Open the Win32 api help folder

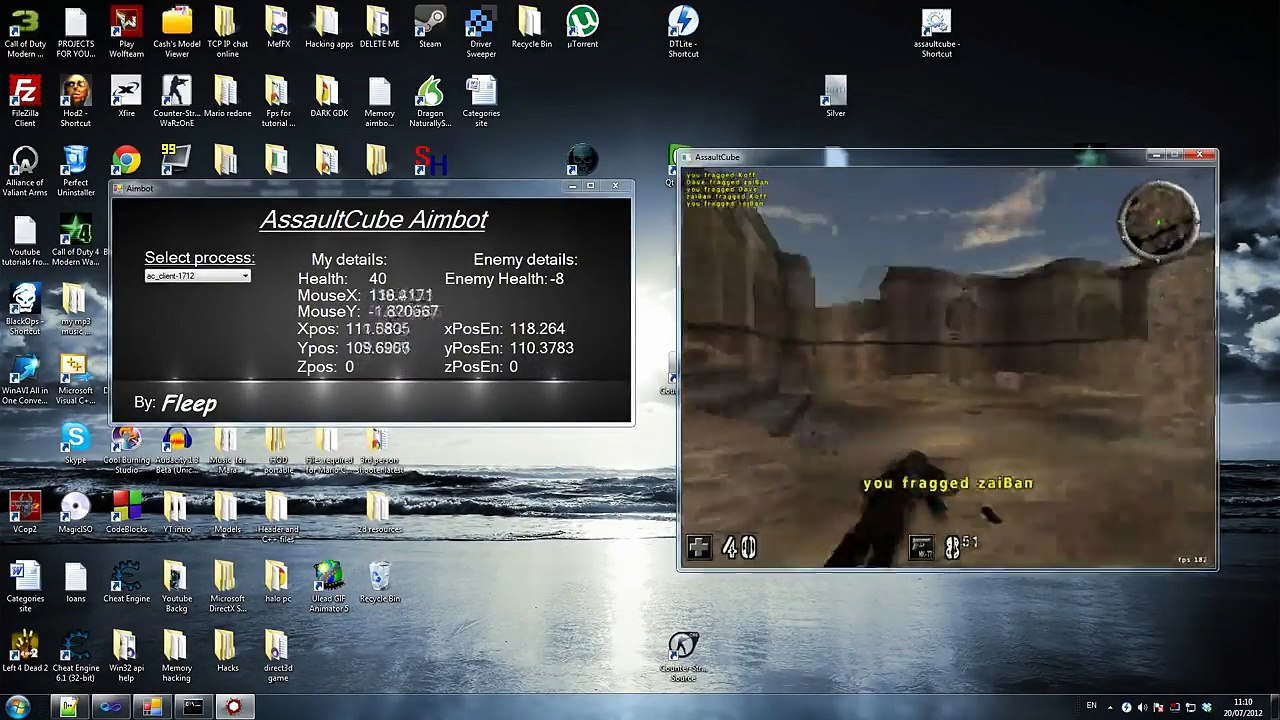click(x=126, y=657)
